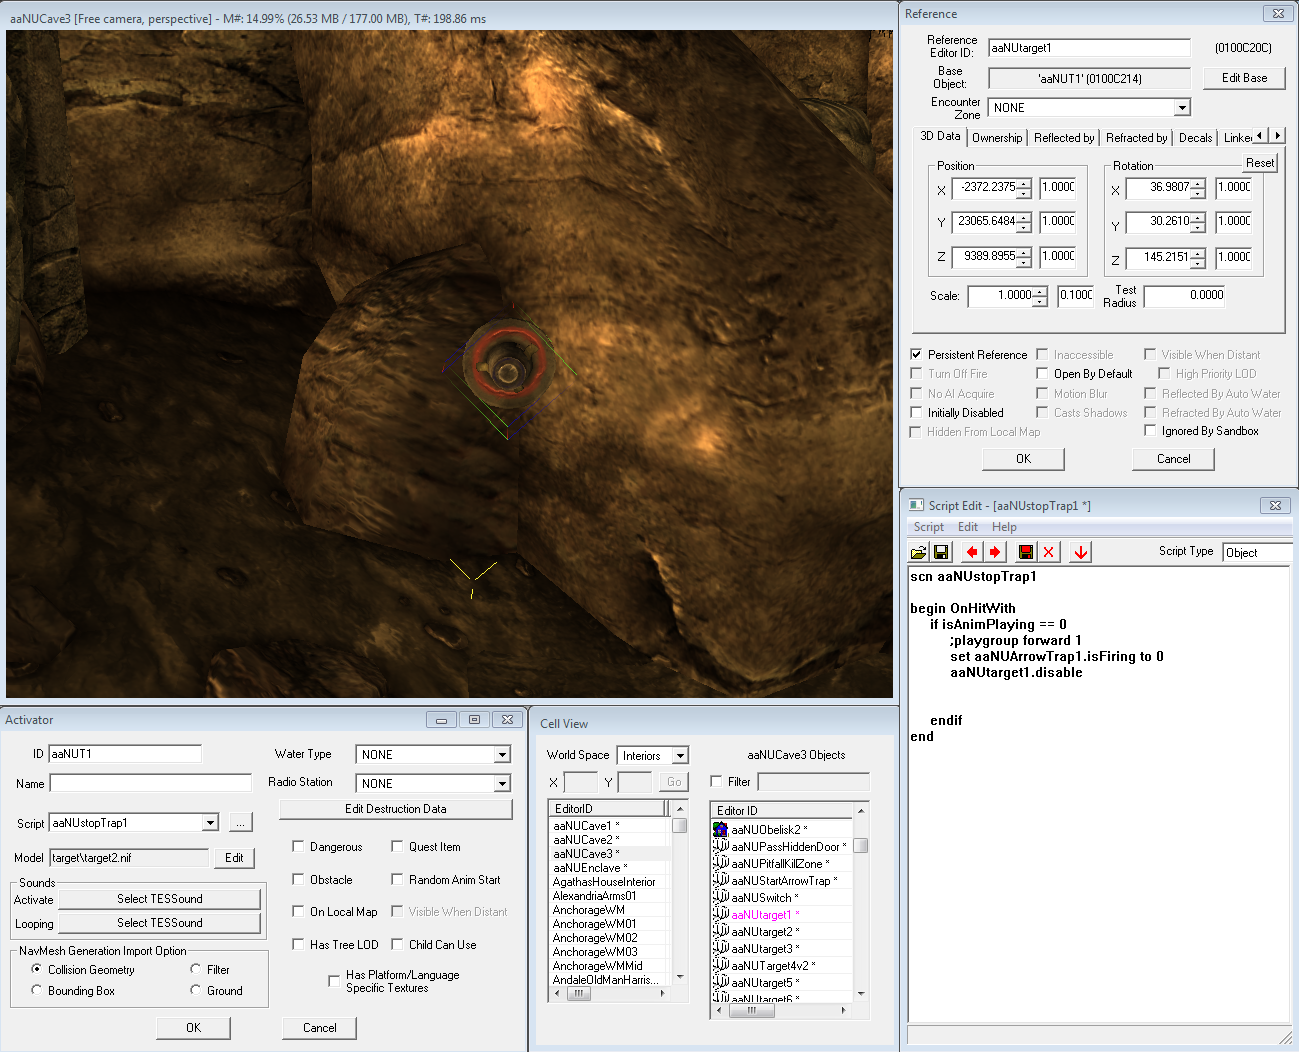The width and height of the screenshot is (1299, 1052).
Task: Click the red floppy disk recompile icon
Action: pos(1026,552)
